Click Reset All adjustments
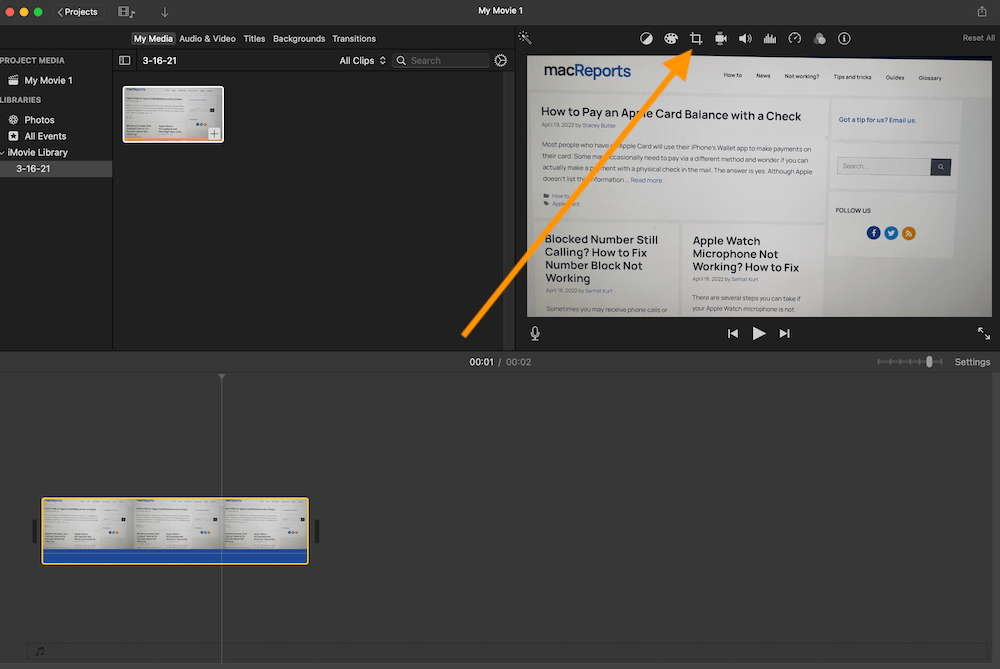Image resolution: width=1000 pixels, height=669 pixels. 978,38
